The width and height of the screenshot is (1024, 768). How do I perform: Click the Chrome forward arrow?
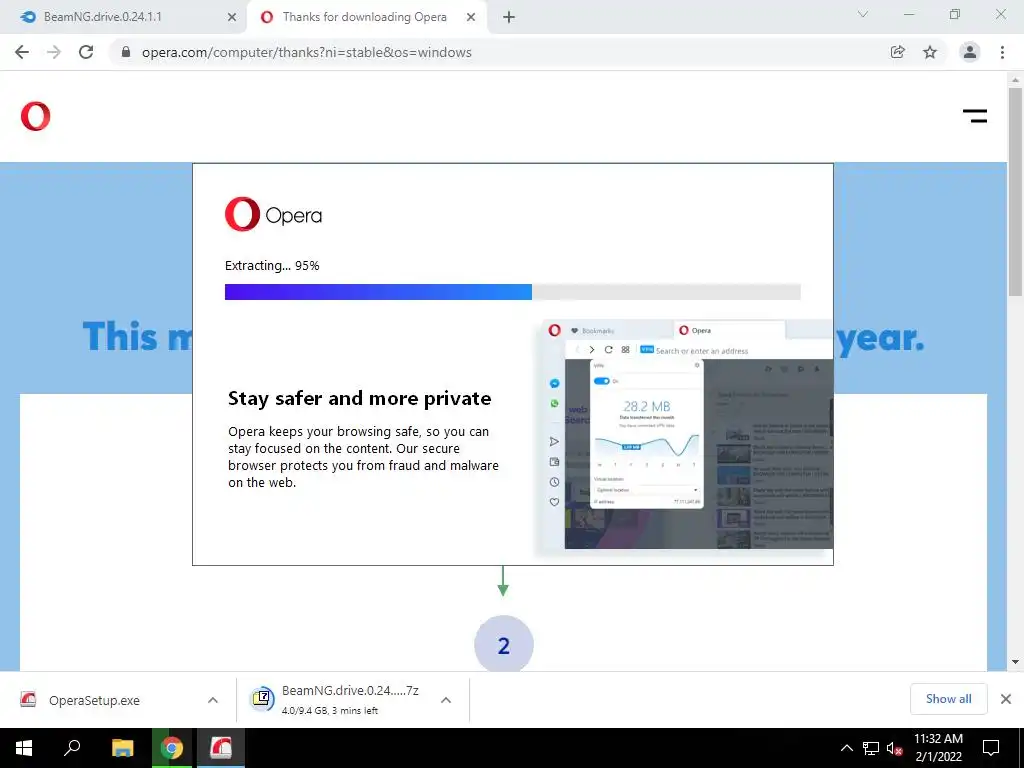click(x=54, y=52)
